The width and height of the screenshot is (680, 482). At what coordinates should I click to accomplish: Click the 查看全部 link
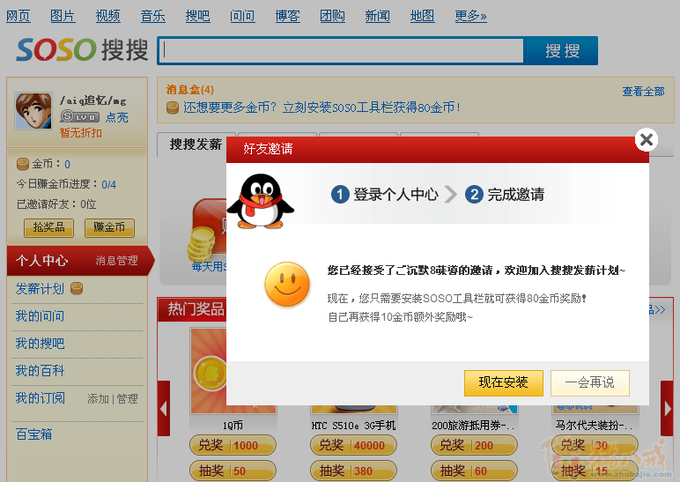pos(643,92)
